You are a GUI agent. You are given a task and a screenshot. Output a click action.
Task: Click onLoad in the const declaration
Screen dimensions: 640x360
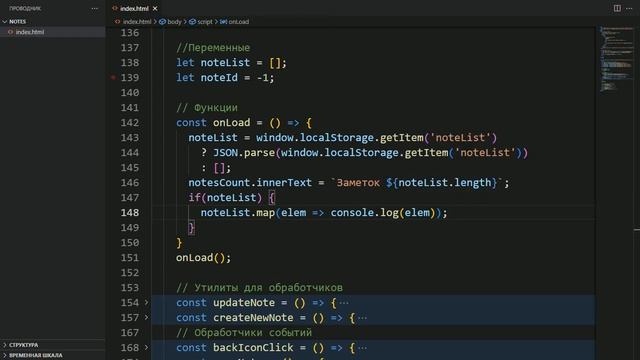(231, 122)
